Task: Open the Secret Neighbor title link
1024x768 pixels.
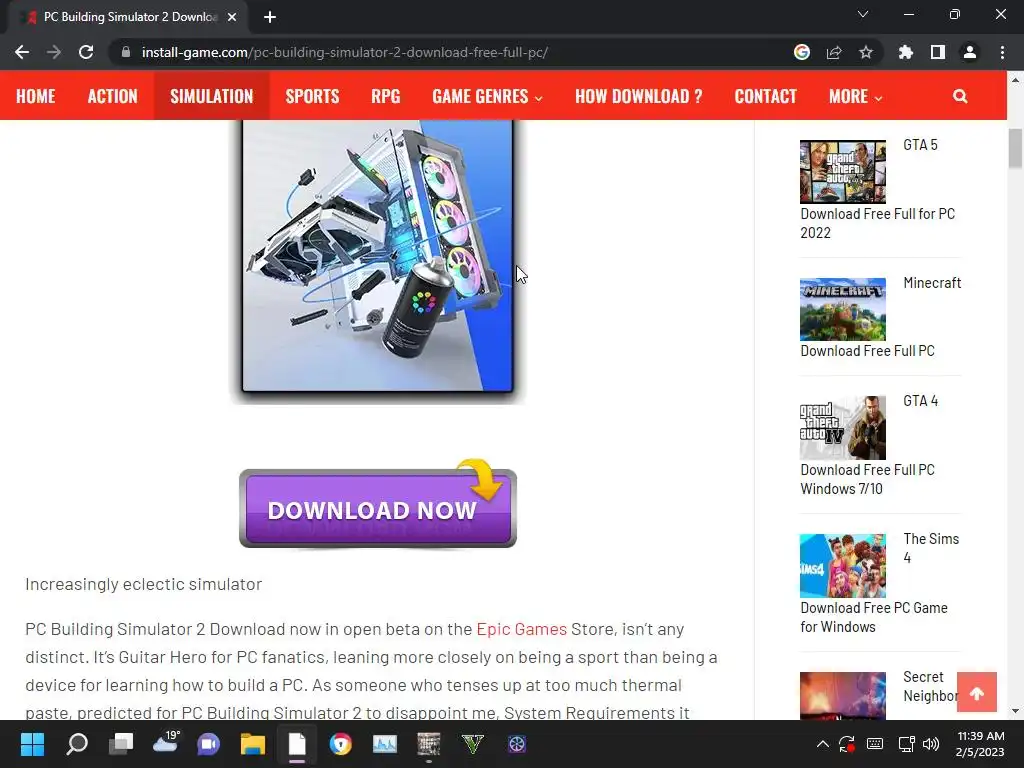Action: [930, 686]
